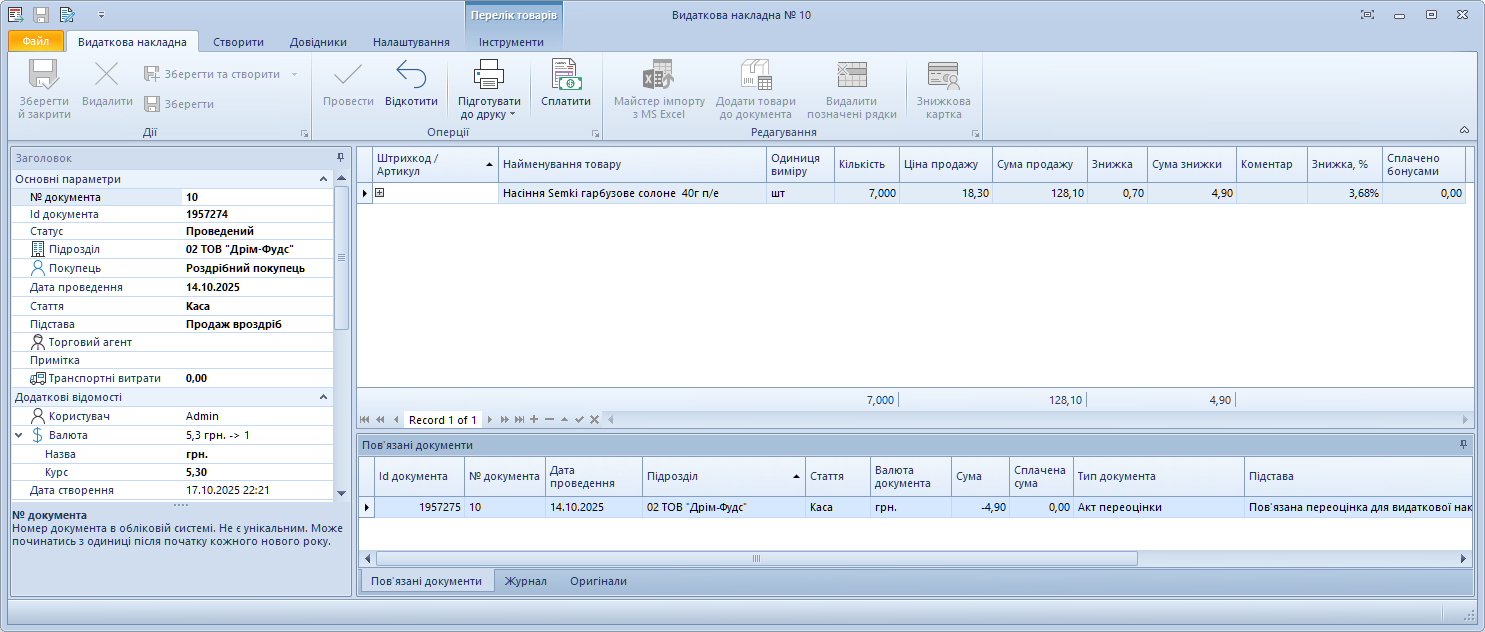Click the printer icon Підготувати до друку
Image resolution: width=1485 pixels, height=632 pixels.
point(489,76)
